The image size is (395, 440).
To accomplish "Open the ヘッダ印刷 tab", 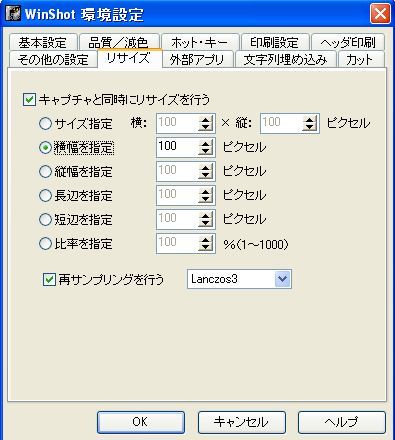I will (348, 42).
